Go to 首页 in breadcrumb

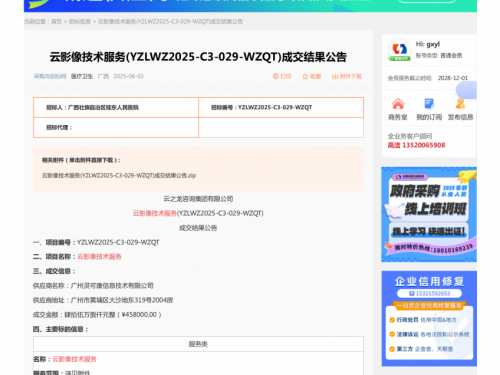(56, 22)
